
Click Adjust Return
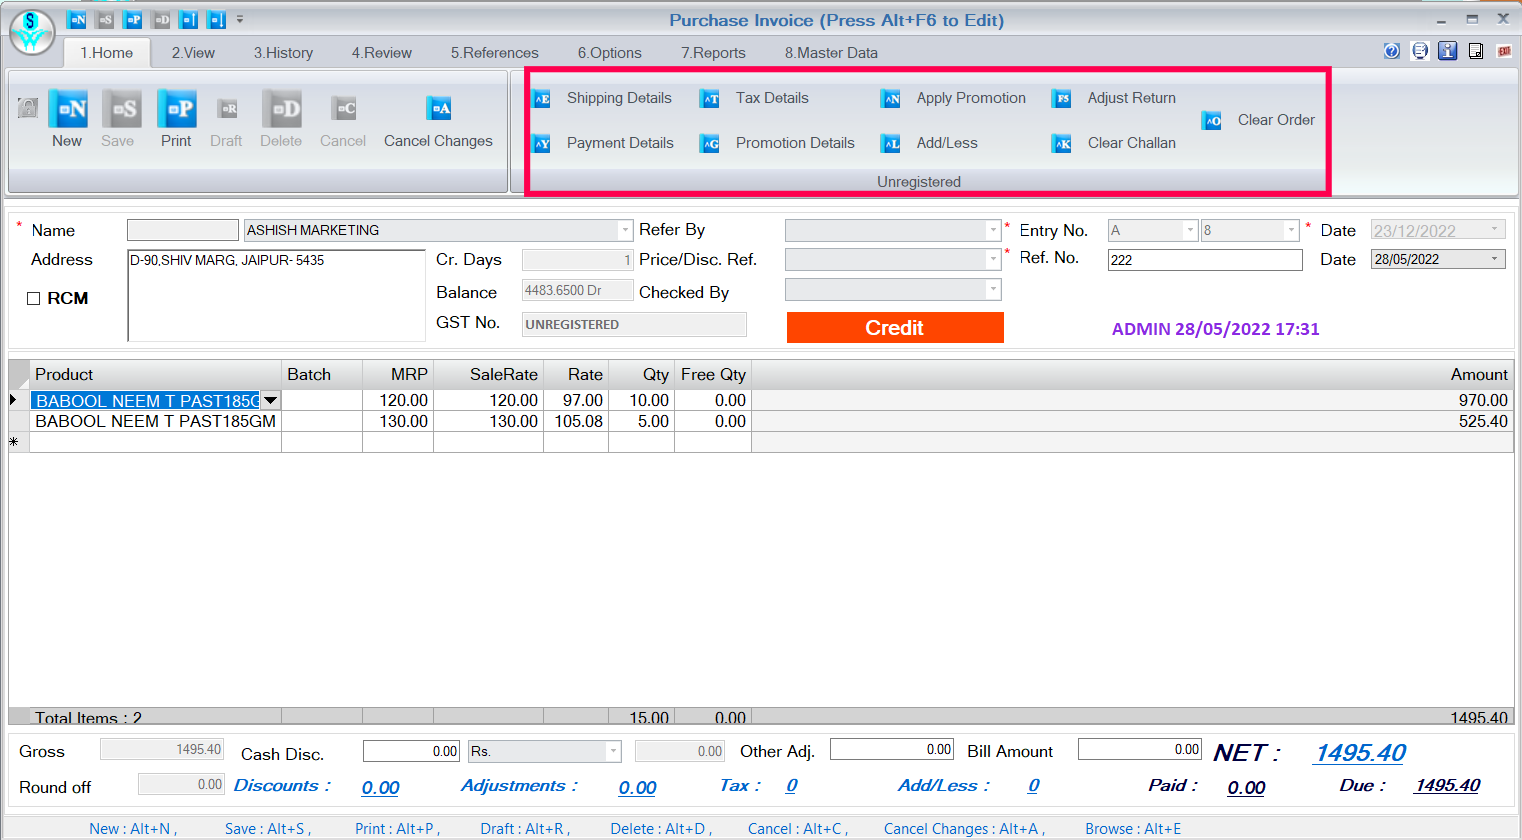click(x=1114, y=98)
